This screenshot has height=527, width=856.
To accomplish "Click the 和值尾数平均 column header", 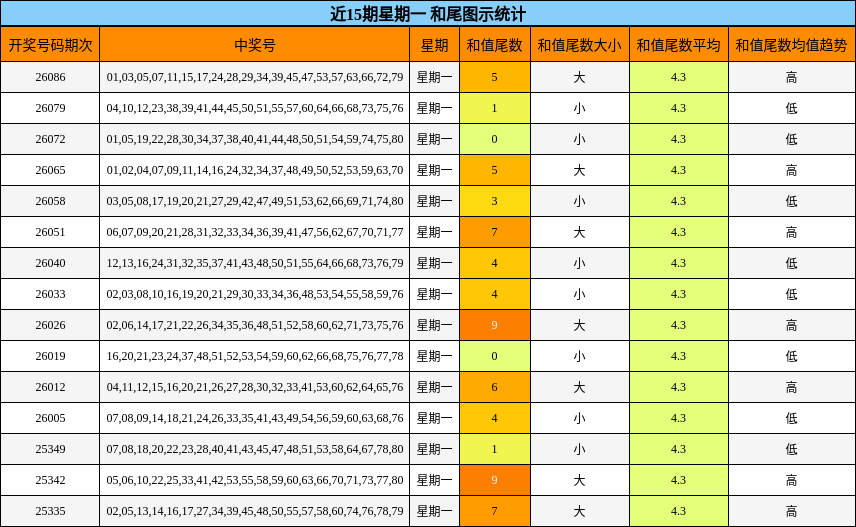I will tap(679, 45).
